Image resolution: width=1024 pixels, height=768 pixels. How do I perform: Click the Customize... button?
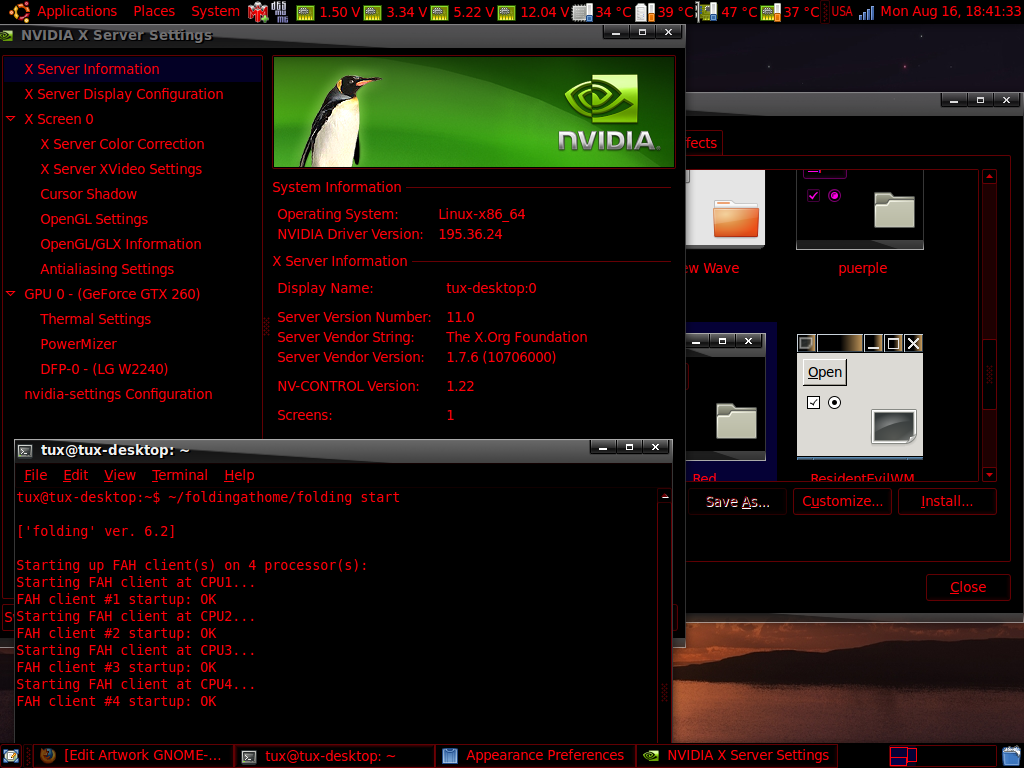coord(842,502)
